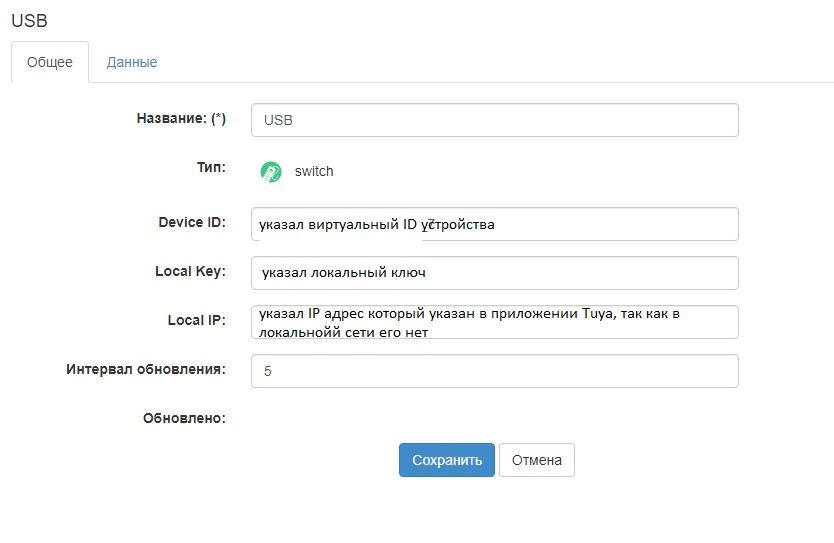Place cursor in Local Key field
The image size is (834, 543).
pos(494,272)
